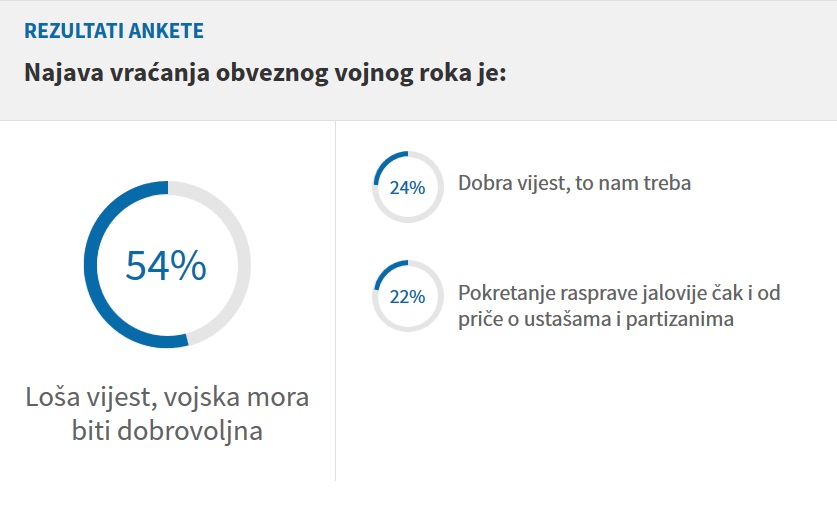Select the "Loša vijest, vojska mora" result label
Viewport: 837px width, 505px height.
coord(167,397)
